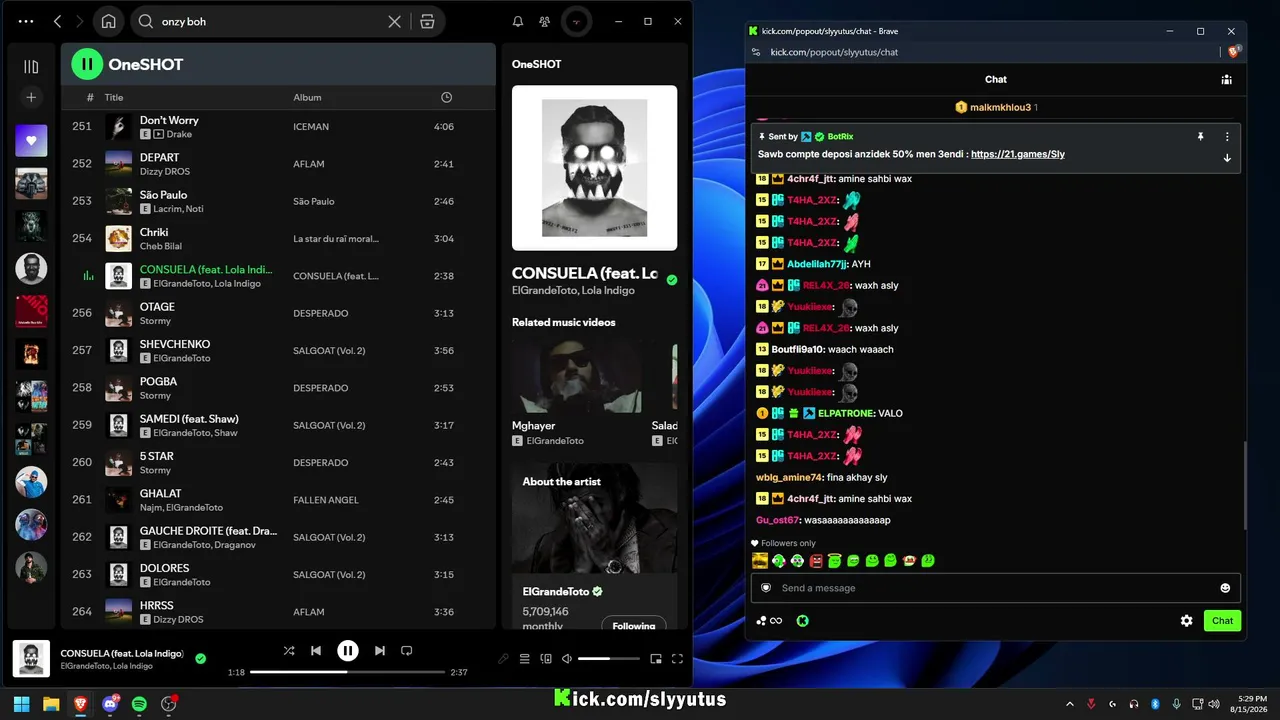Viewport: 1280px width, 720px height.
Task: Click the CONSUELA album cover in right panel
Action: (594, 167)
